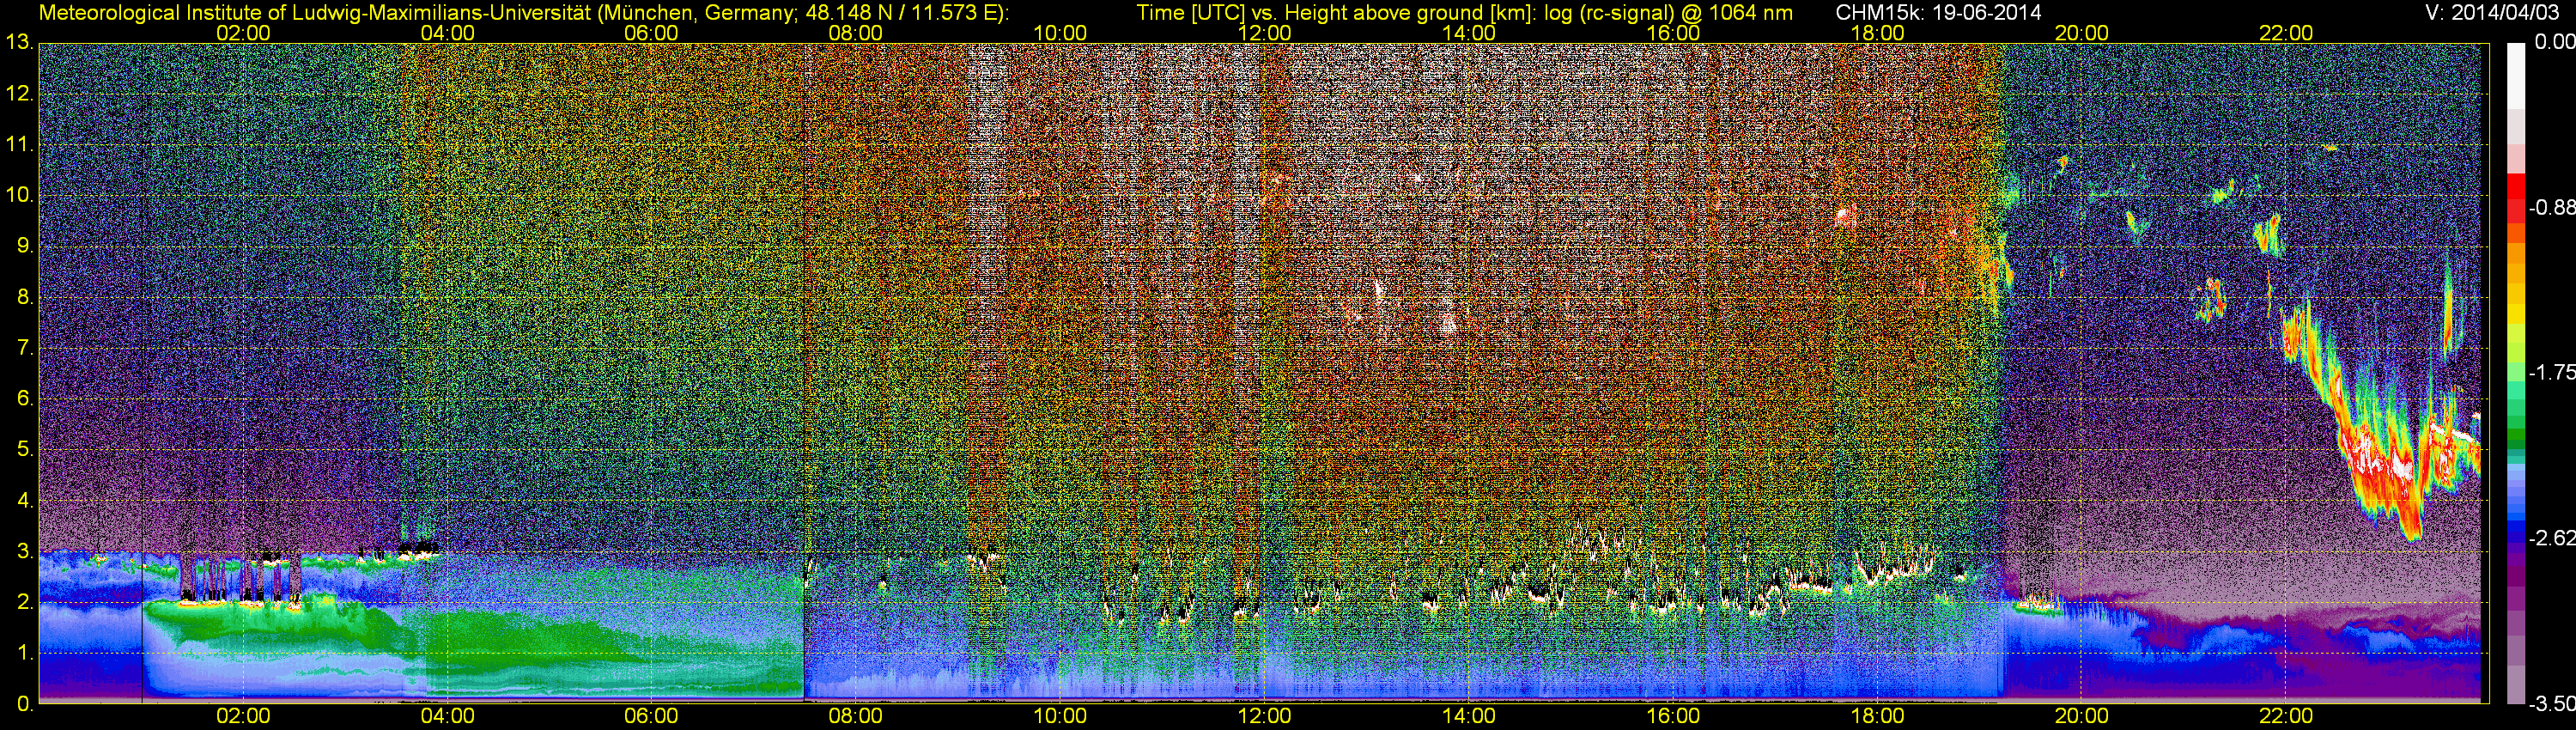Click the 4 km label on the height axis

coord(25,500)
